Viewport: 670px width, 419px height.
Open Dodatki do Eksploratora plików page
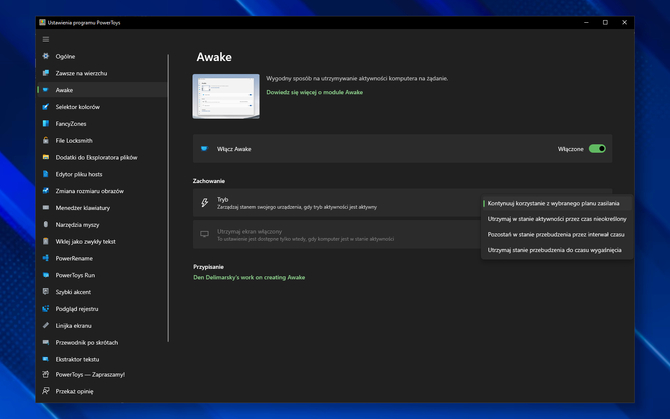coord(102,157)
